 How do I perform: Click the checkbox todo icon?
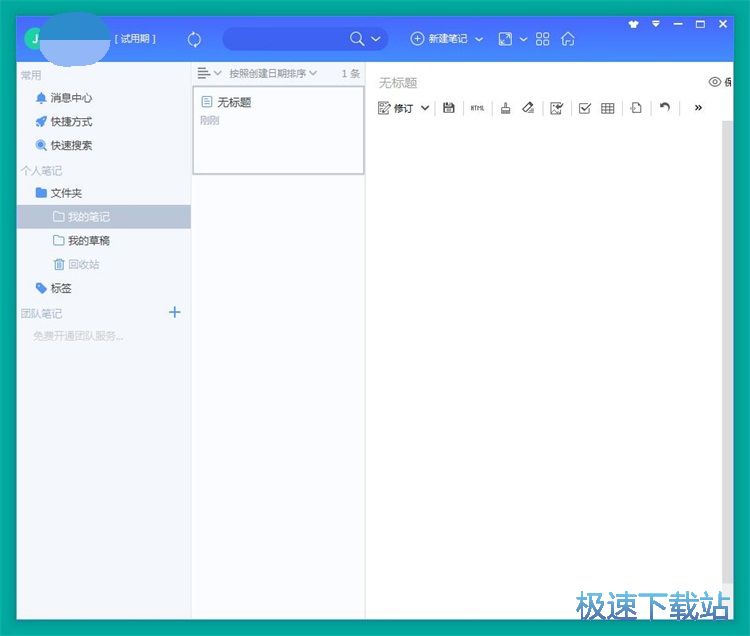(585, 109)
